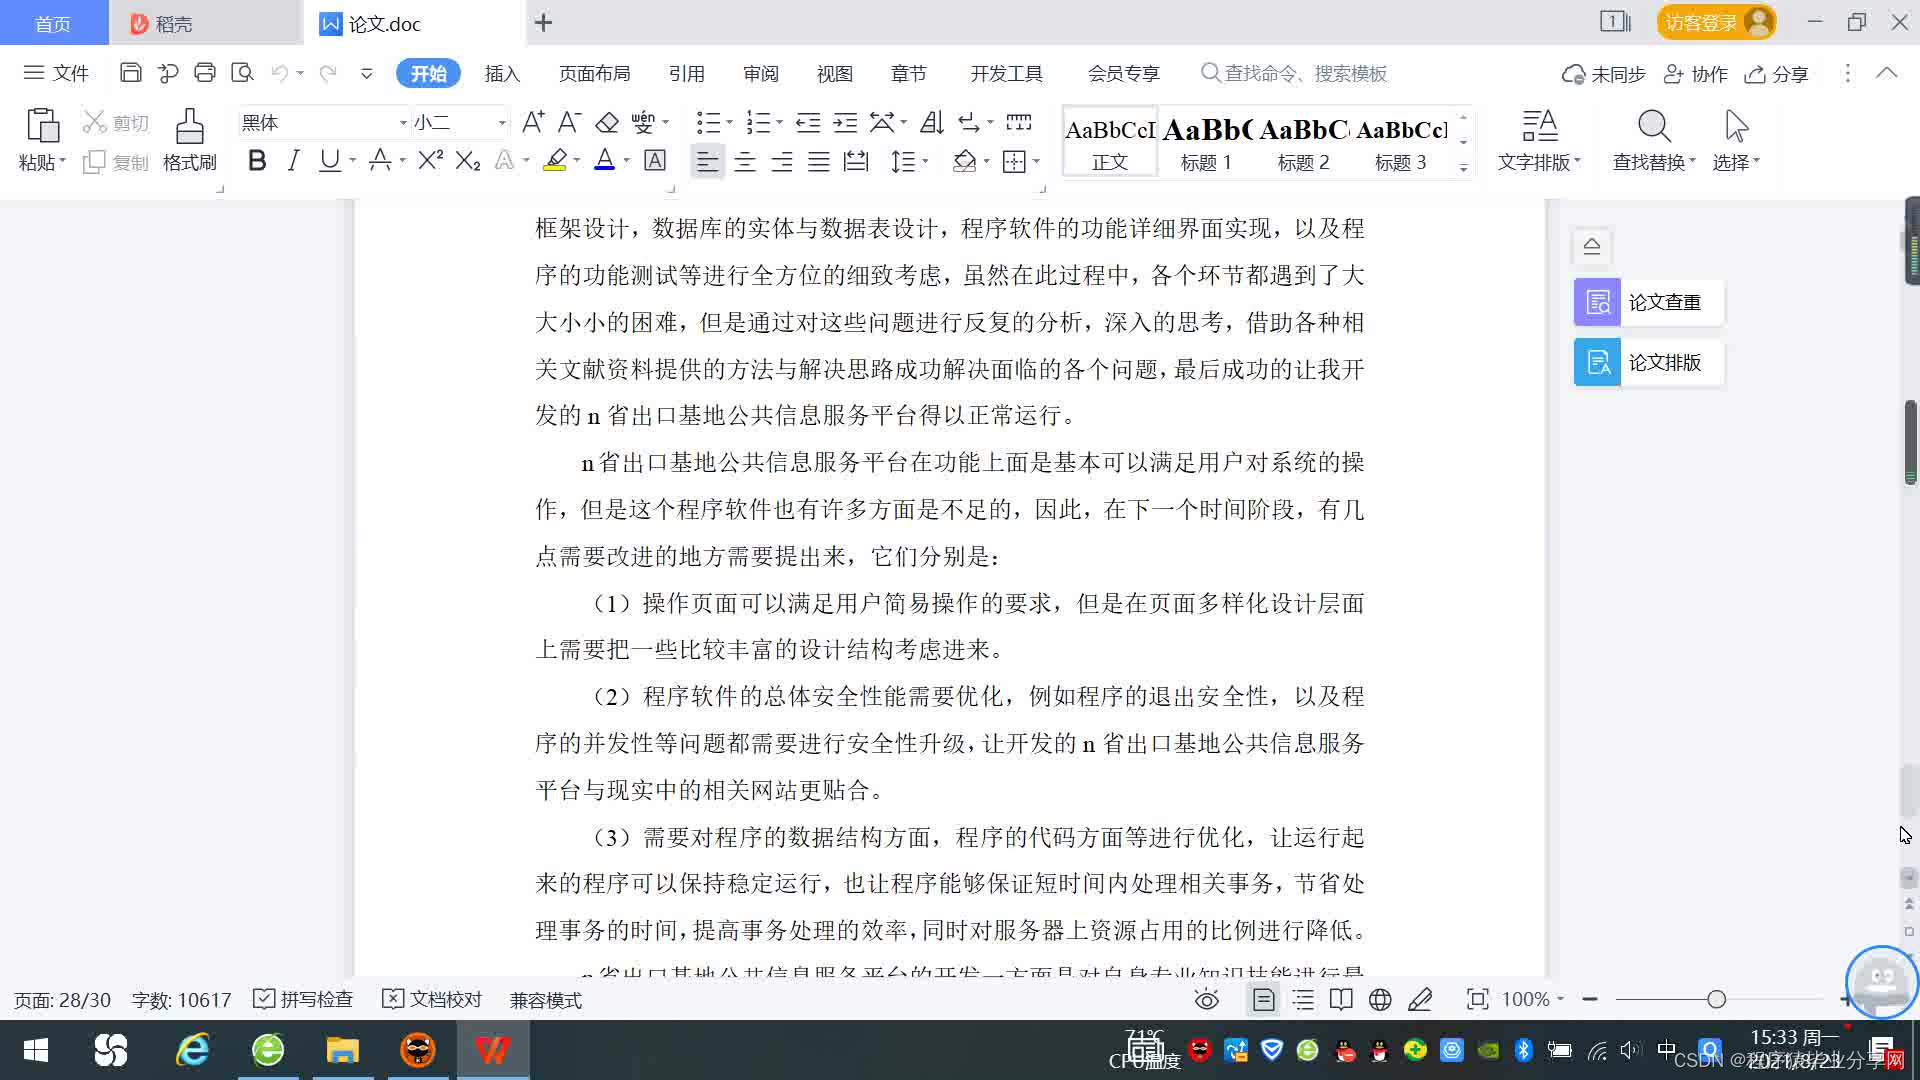Switch to the 插入 (Insert) ribbon tab
Image resolution: width=1920 pixels, height=1080 pixels.
(x=502, y=74)
